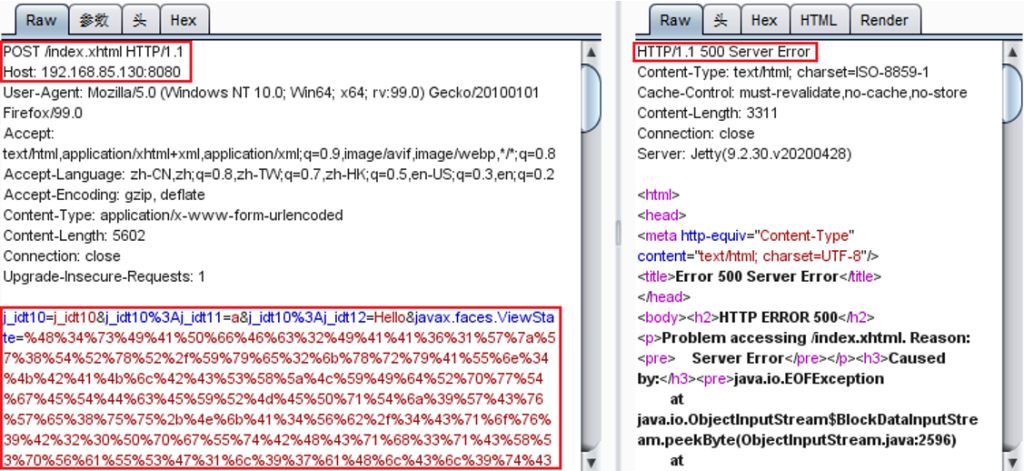Open the HTML tab in the response panel
Image resolution: width=1024 pixels, height=471 pixels.
(x=818, y=20)
